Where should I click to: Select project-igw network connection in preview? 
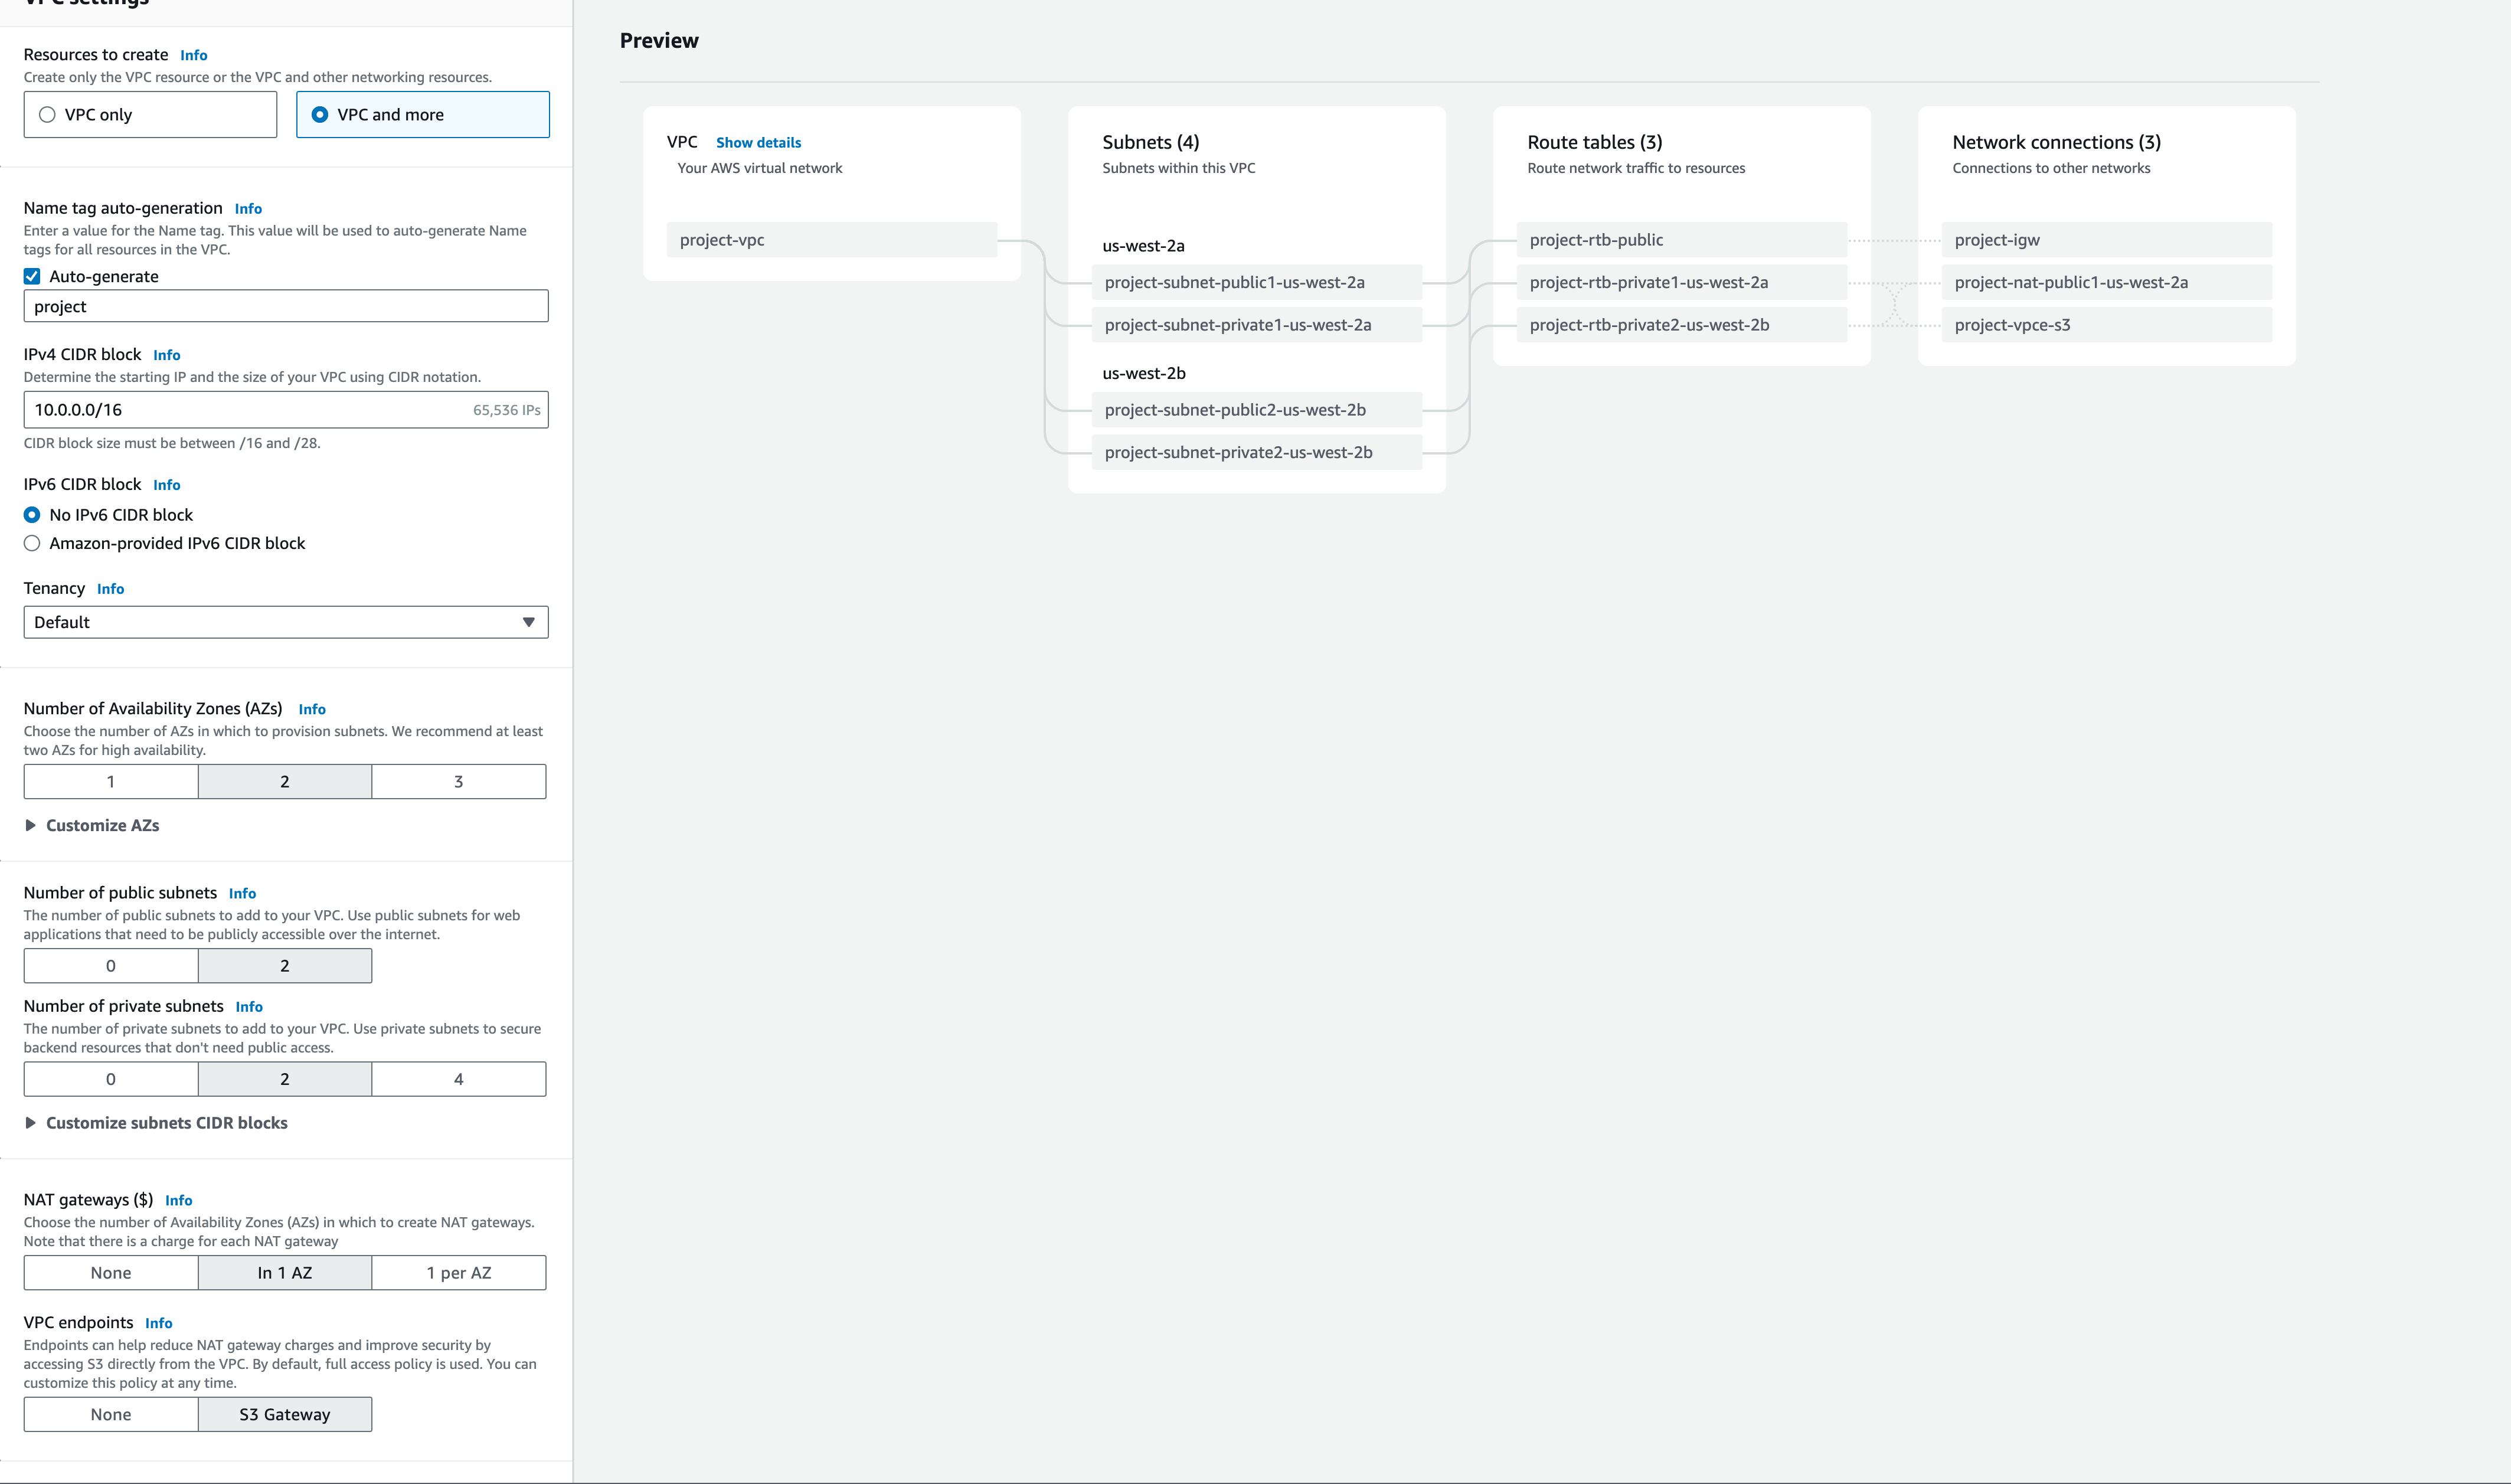click(x=2105, y=240)
